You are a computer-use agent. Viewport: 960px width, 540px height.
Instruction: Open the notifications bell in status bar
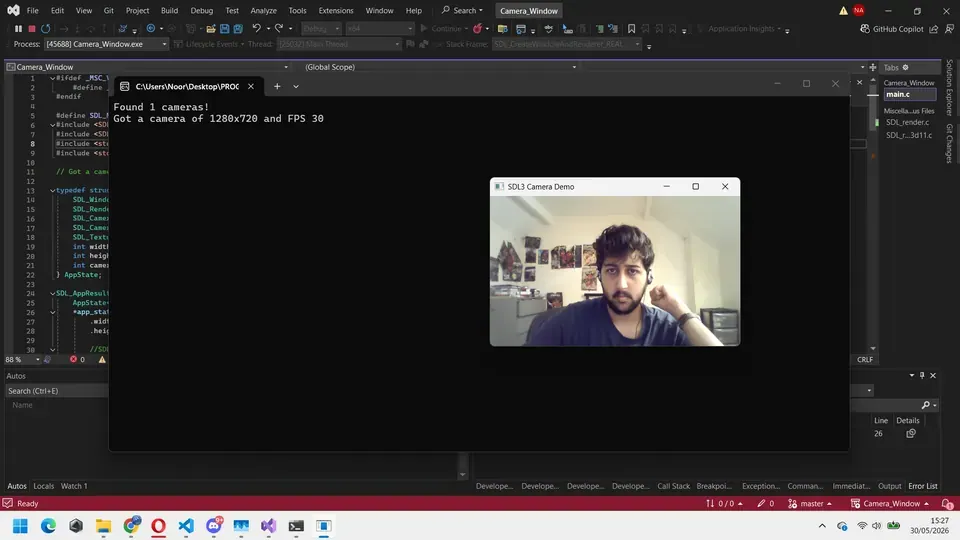pos(947,503)
